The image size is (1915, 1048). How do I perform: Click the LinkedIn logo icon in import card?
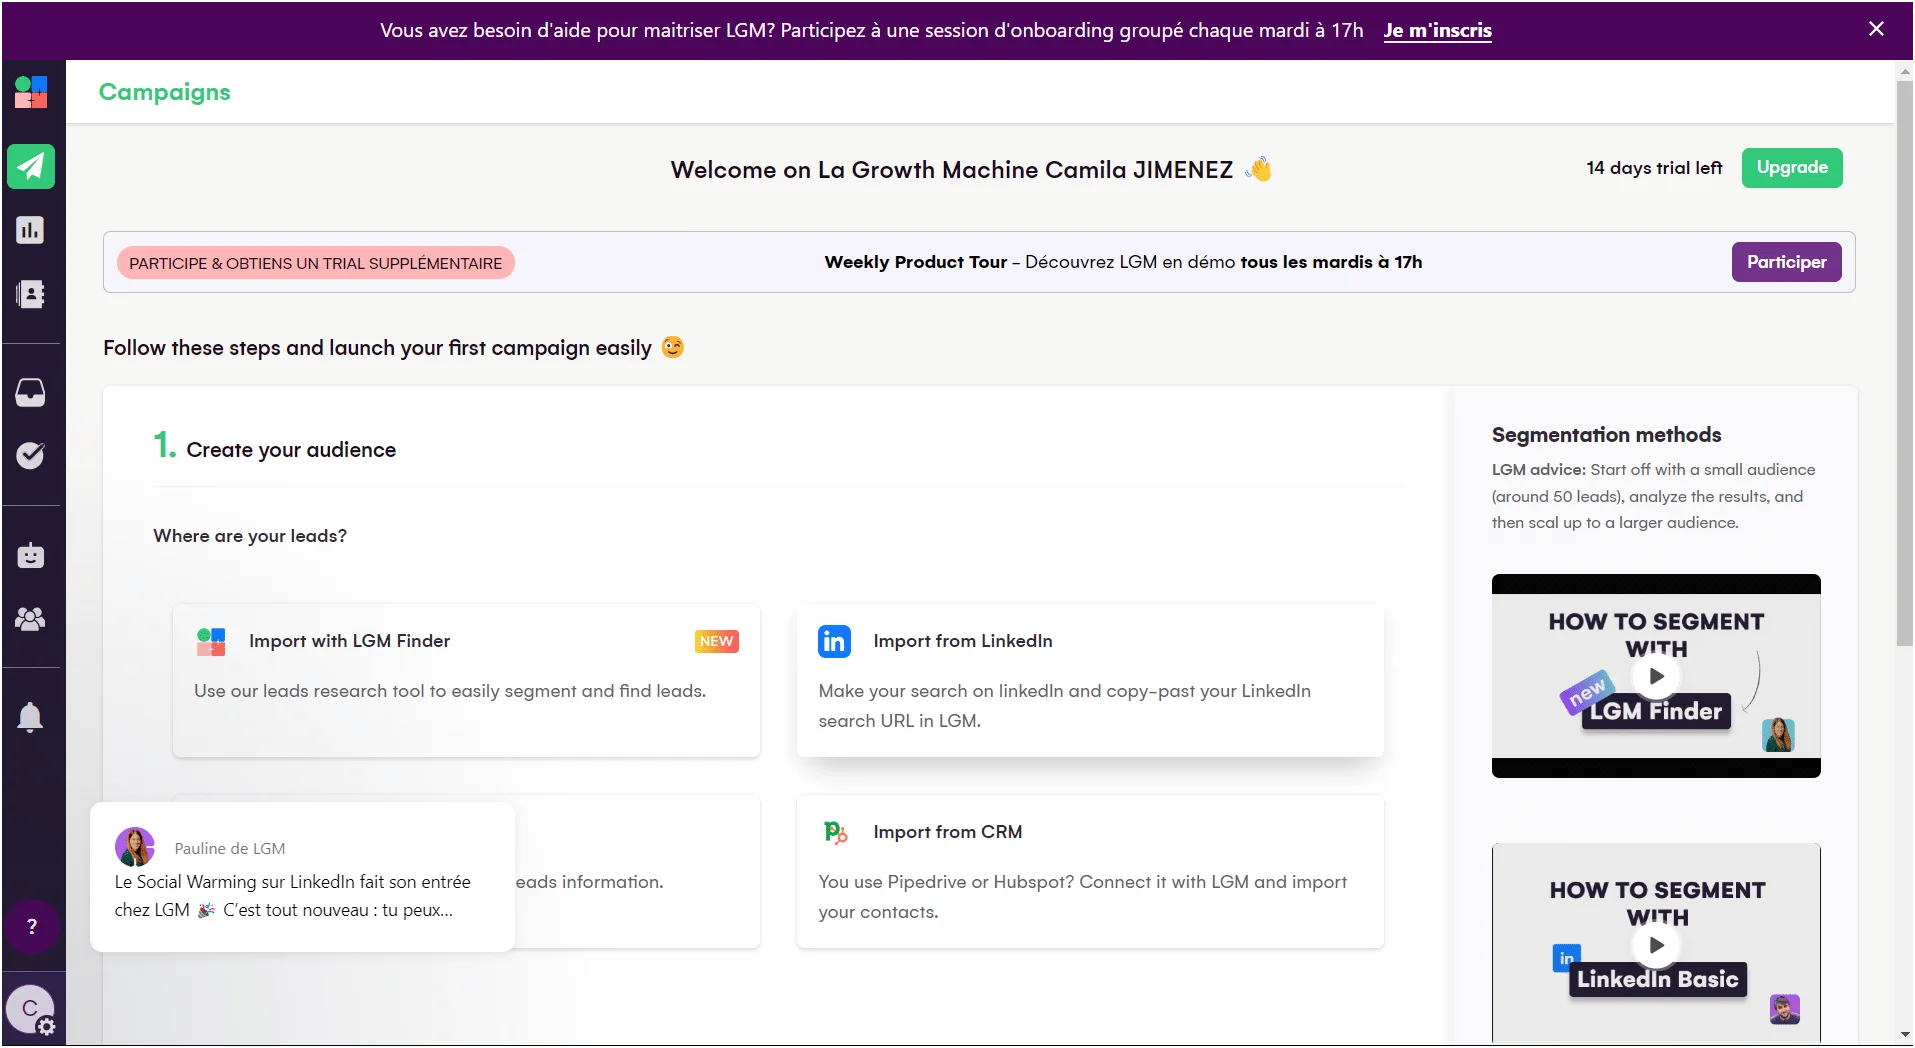tap(834, 641)
